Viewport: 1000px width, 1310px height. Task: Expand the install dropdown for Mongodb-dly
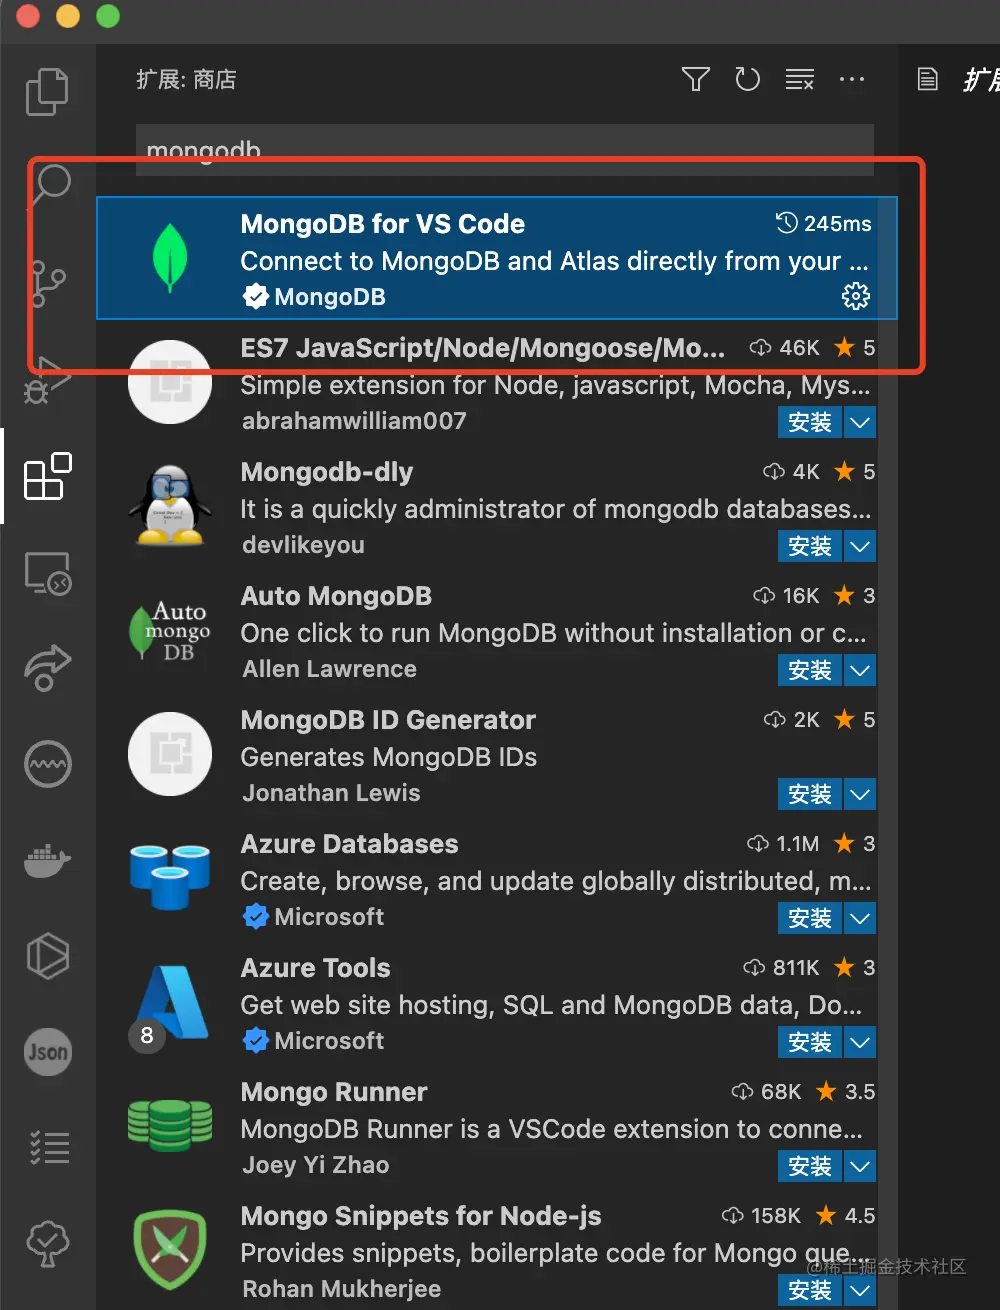[860, 546]
